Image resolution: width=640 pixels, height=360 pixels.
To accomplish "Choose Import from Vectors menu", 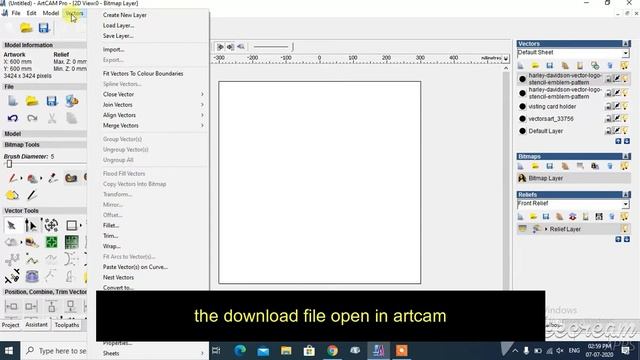I will point(113,49).
